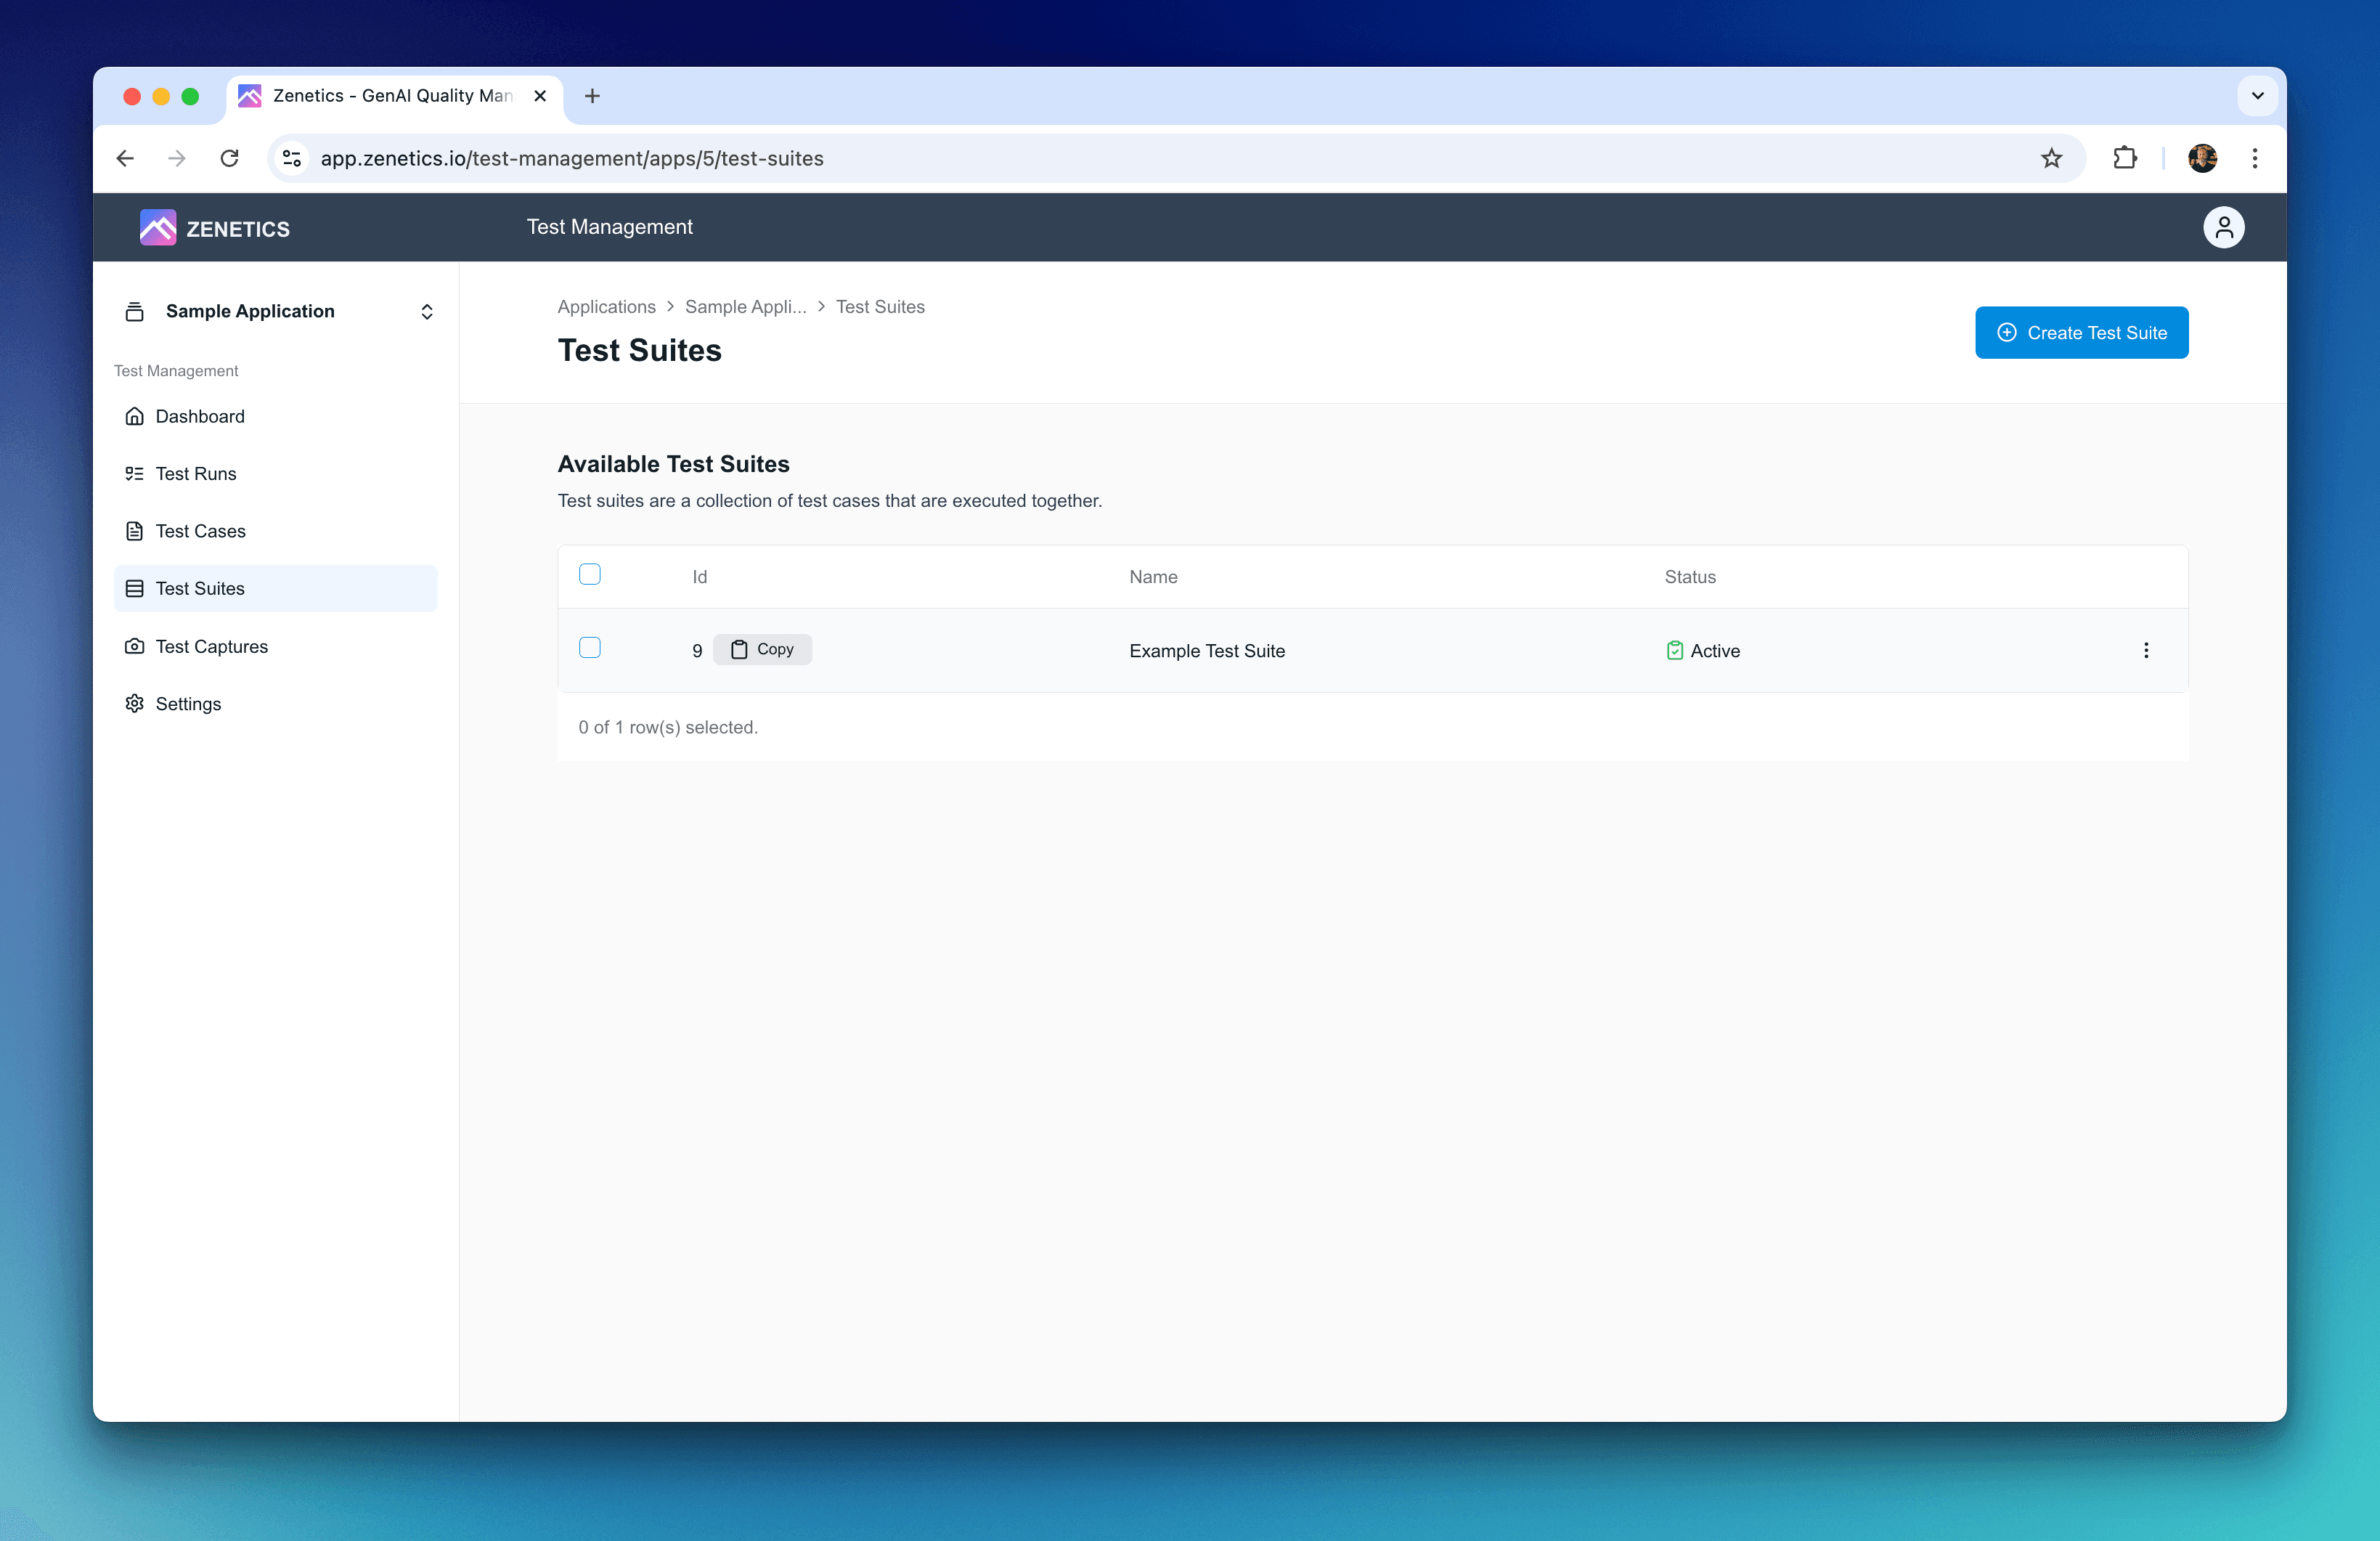Image resolution: width=2380 pixels, height=1541 pixels.
Task: Expand the Sample Application switcher
Action: click(426, 311)
